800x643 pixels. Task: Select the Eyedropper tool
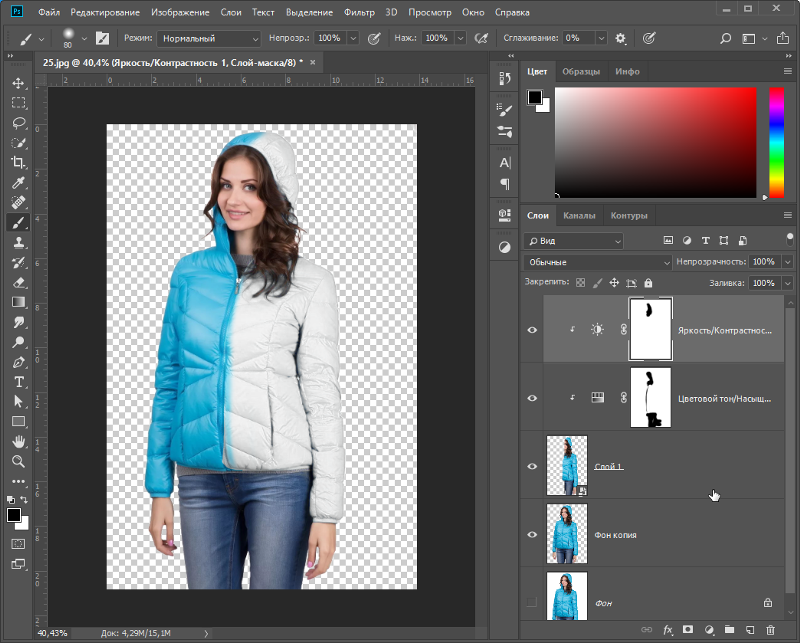pyautogui.click(x=18, y=183)
